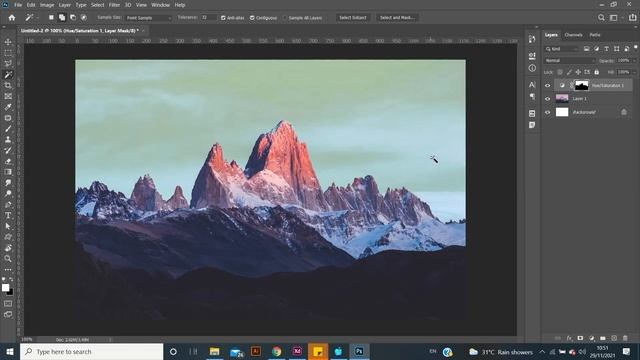This screenshot has width=640, height=360.
Task: Filter for pixel layers icon
Action: tap(587, 49)
